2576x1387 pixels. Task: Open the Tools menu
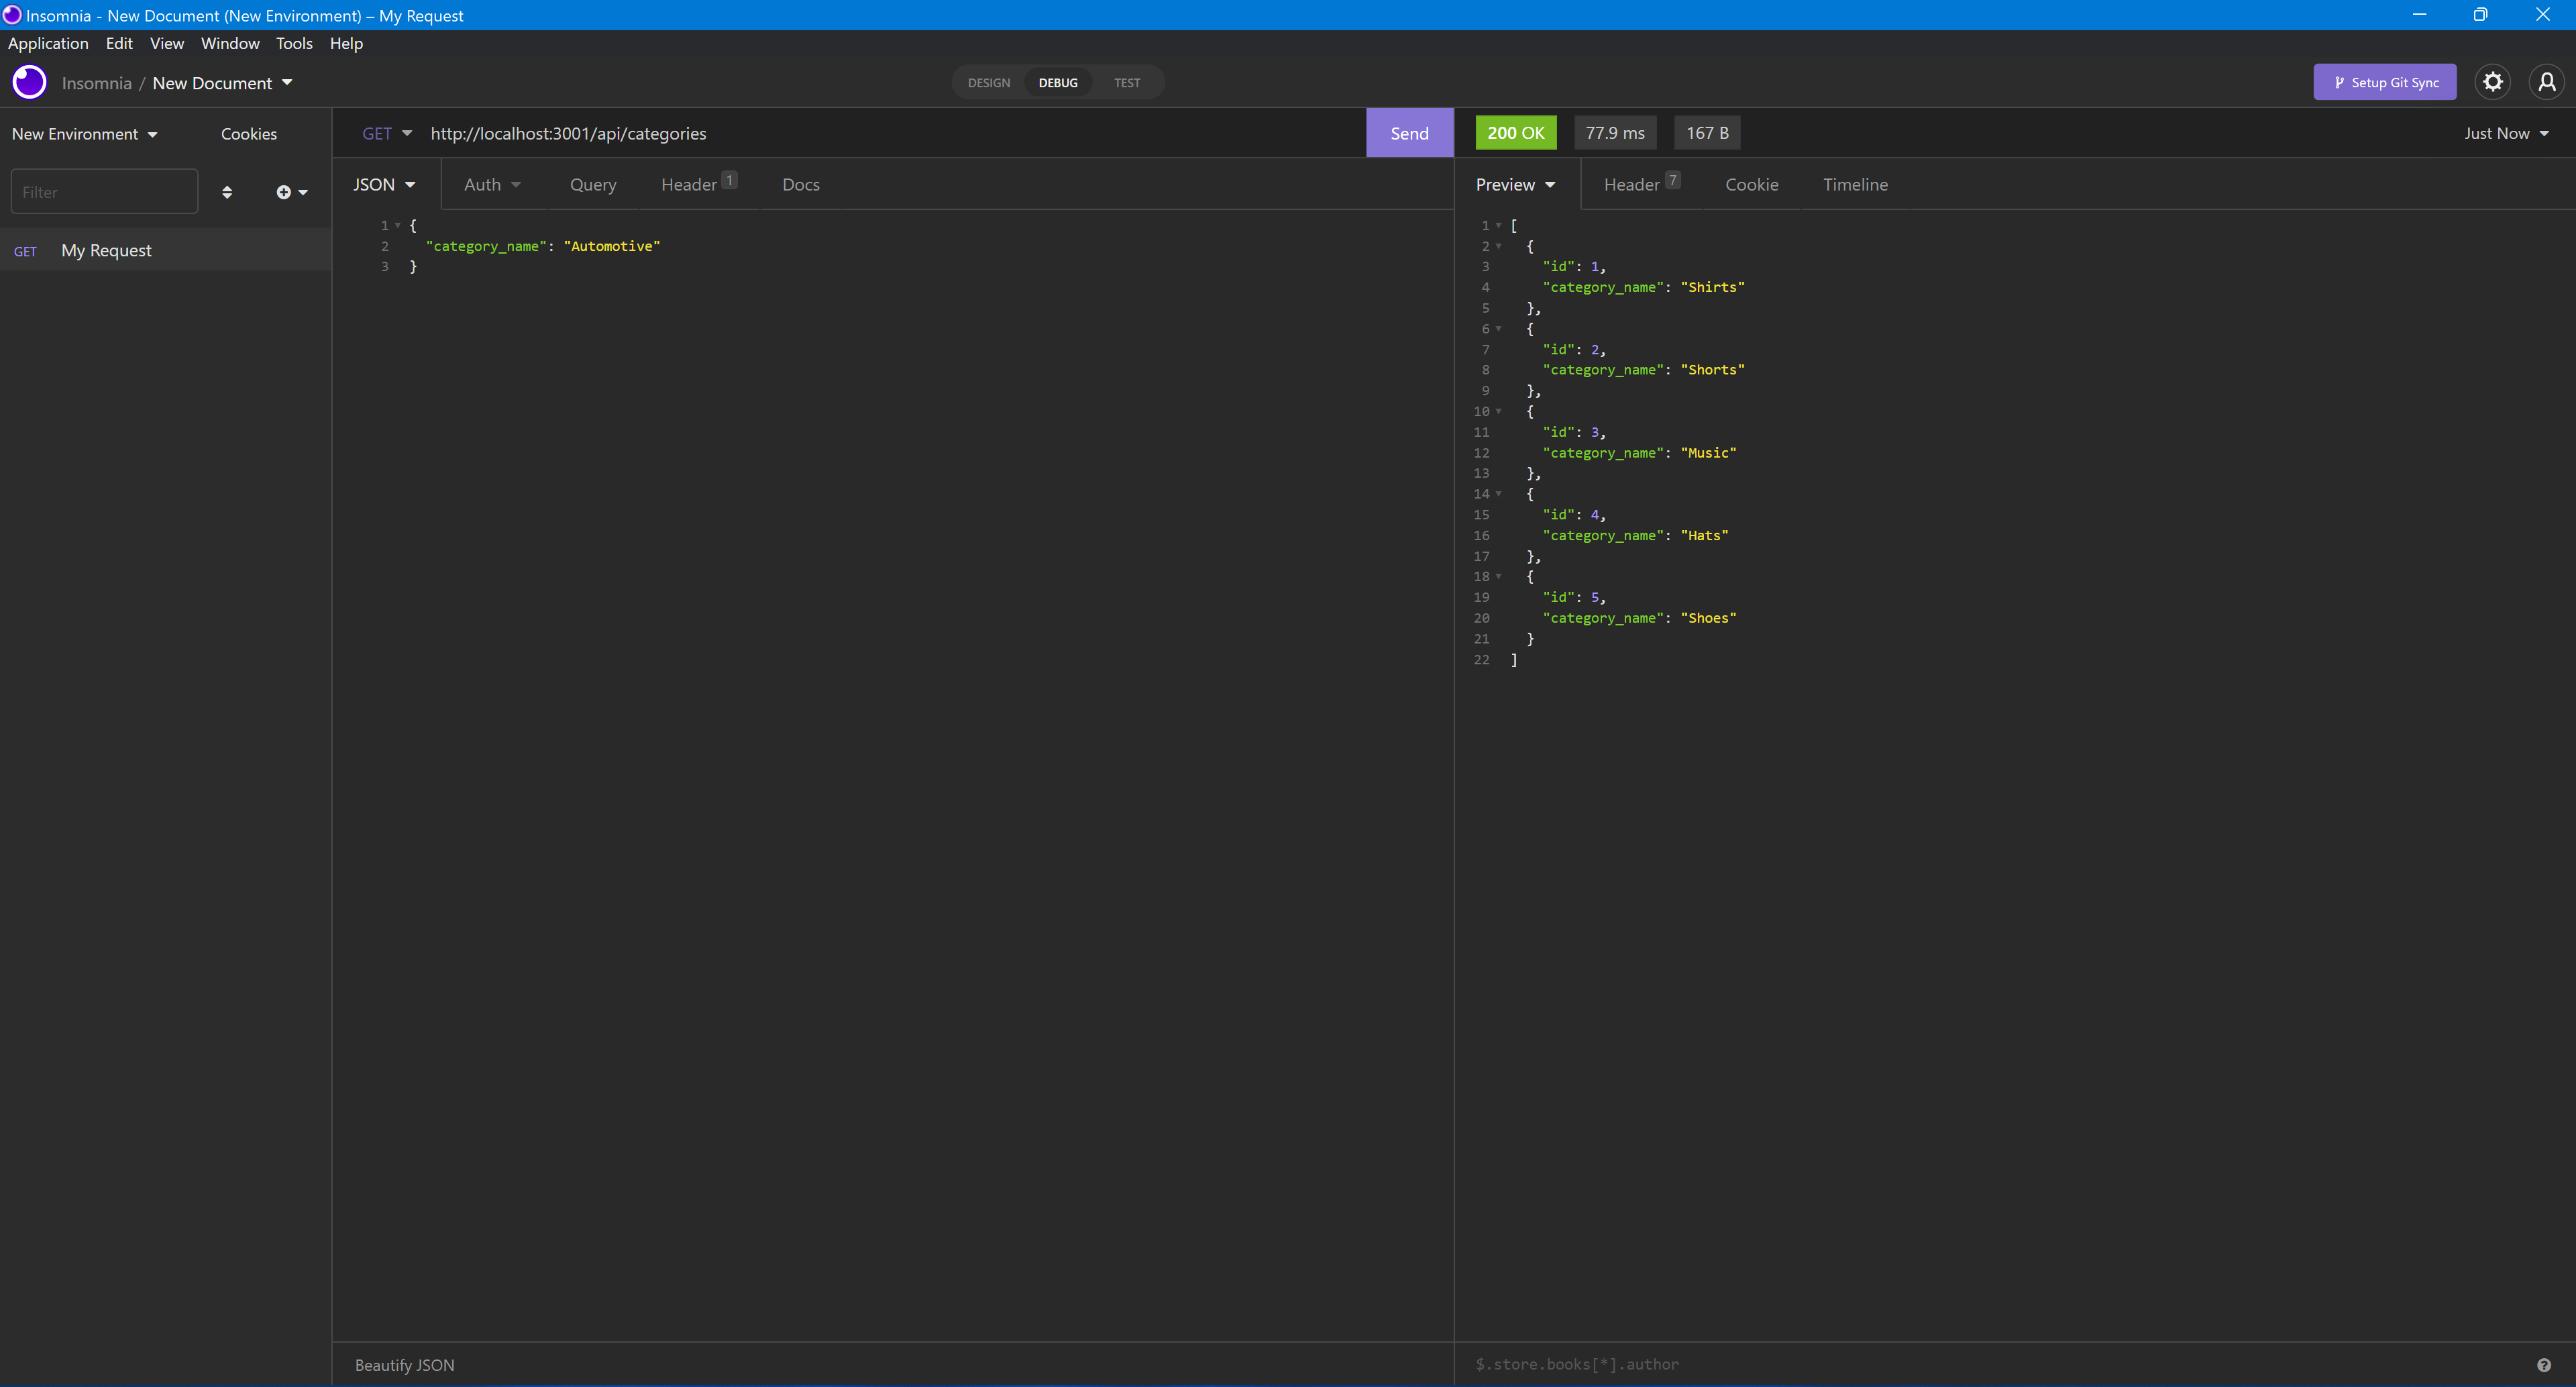[x=293, y=43]
